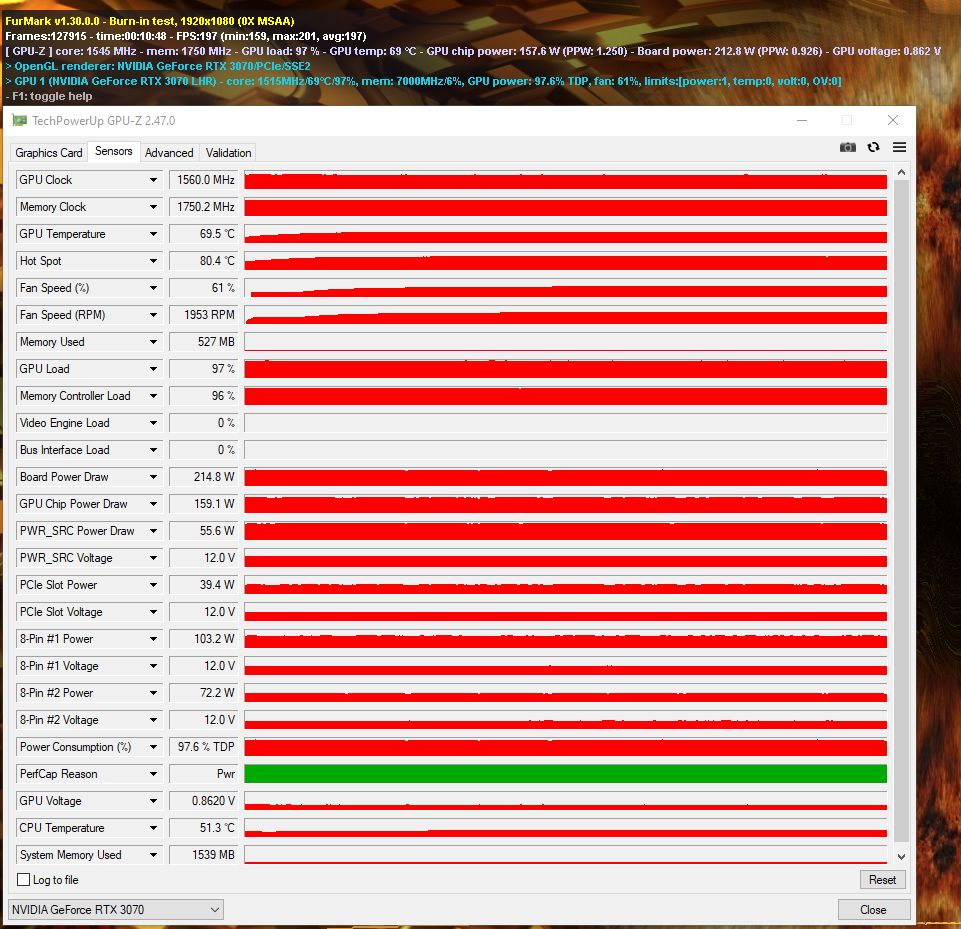Click the green PerfCap Reason graph bar

pos(566,773)
